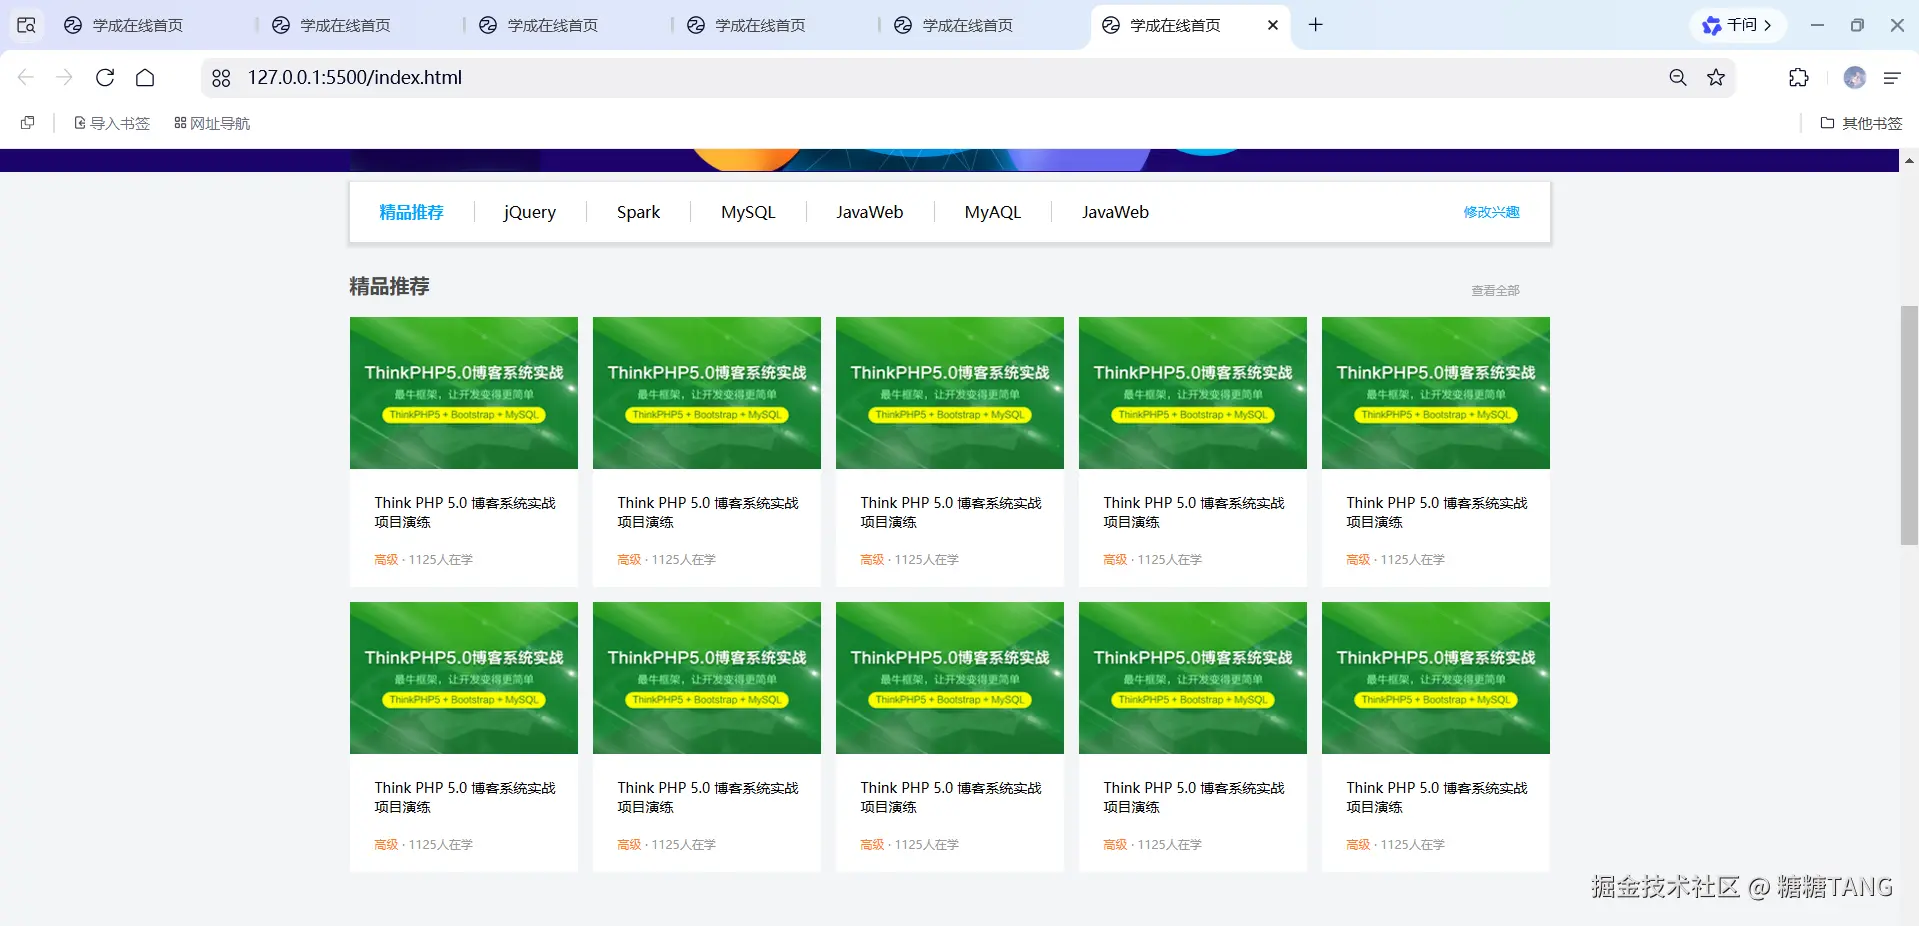This screenshot has width=1919, height=926.
Task: Click the 查看全部 link
Action: click(1495, 291)
